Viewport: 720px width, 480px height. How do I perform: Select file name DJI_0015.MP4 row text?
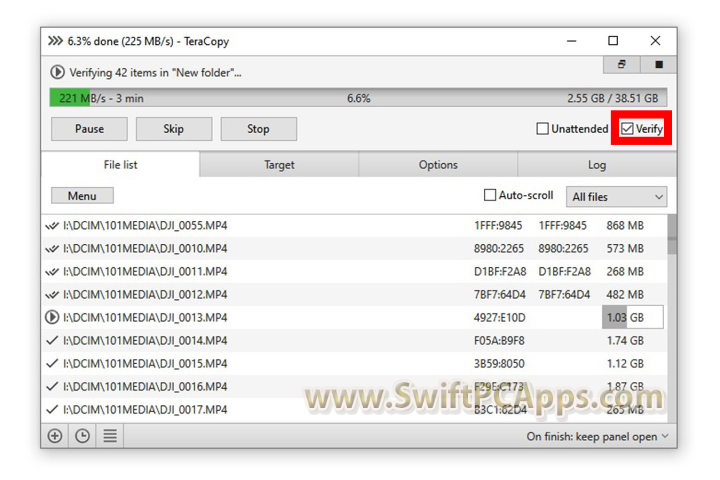(x=145, y=363)
